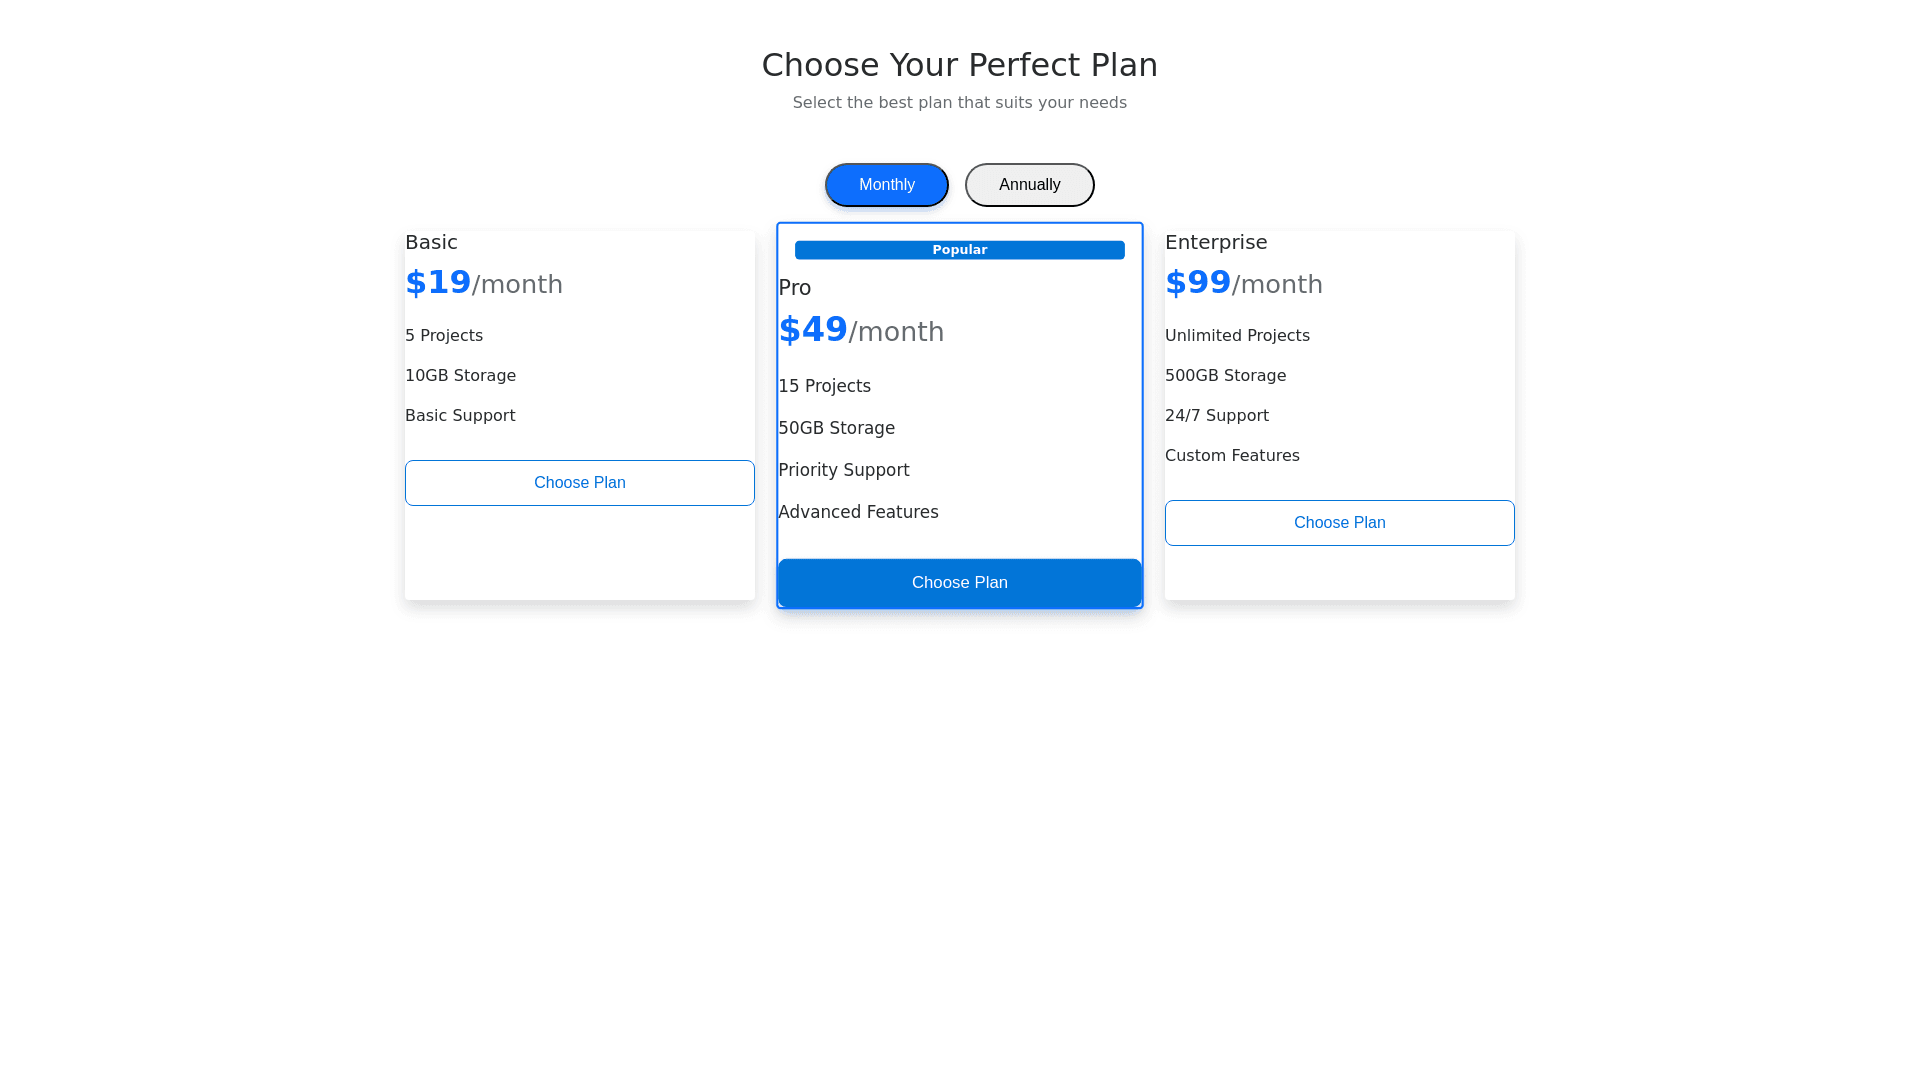Click the $99/month price

point(1243,284)
